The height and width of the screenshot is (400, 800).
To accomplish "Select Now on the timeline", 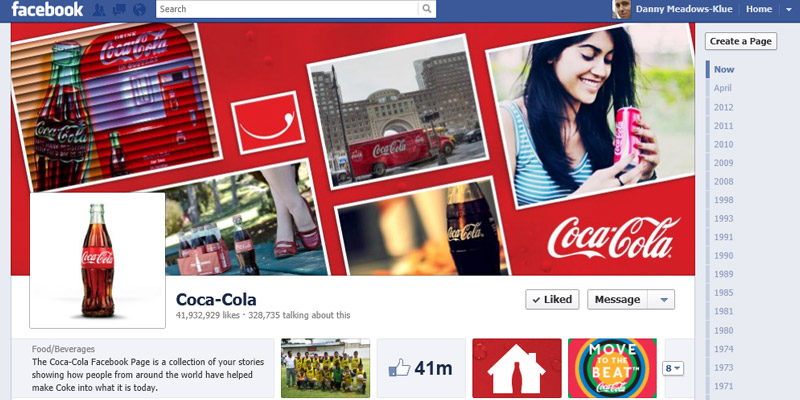I will pos(724,69).
